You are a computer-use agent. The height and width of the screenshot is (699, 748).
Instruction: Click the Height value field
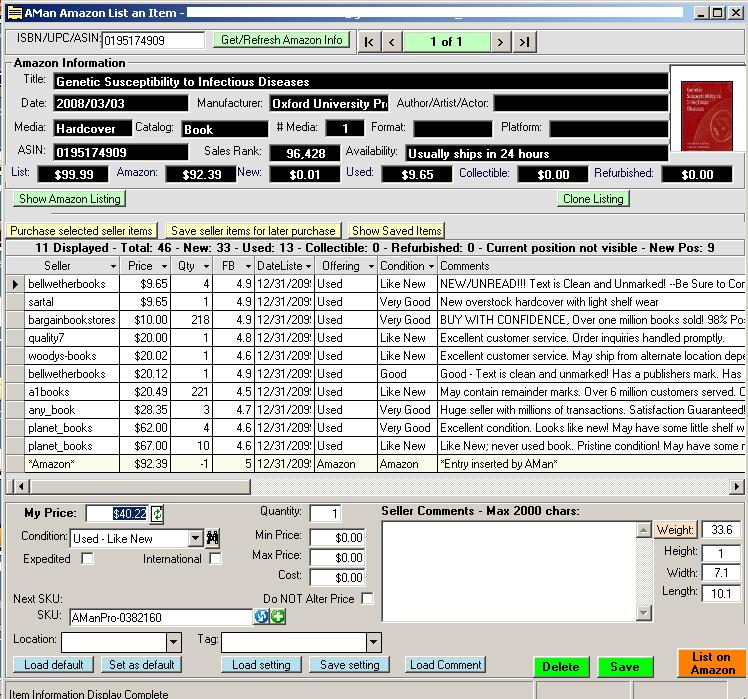721,553
